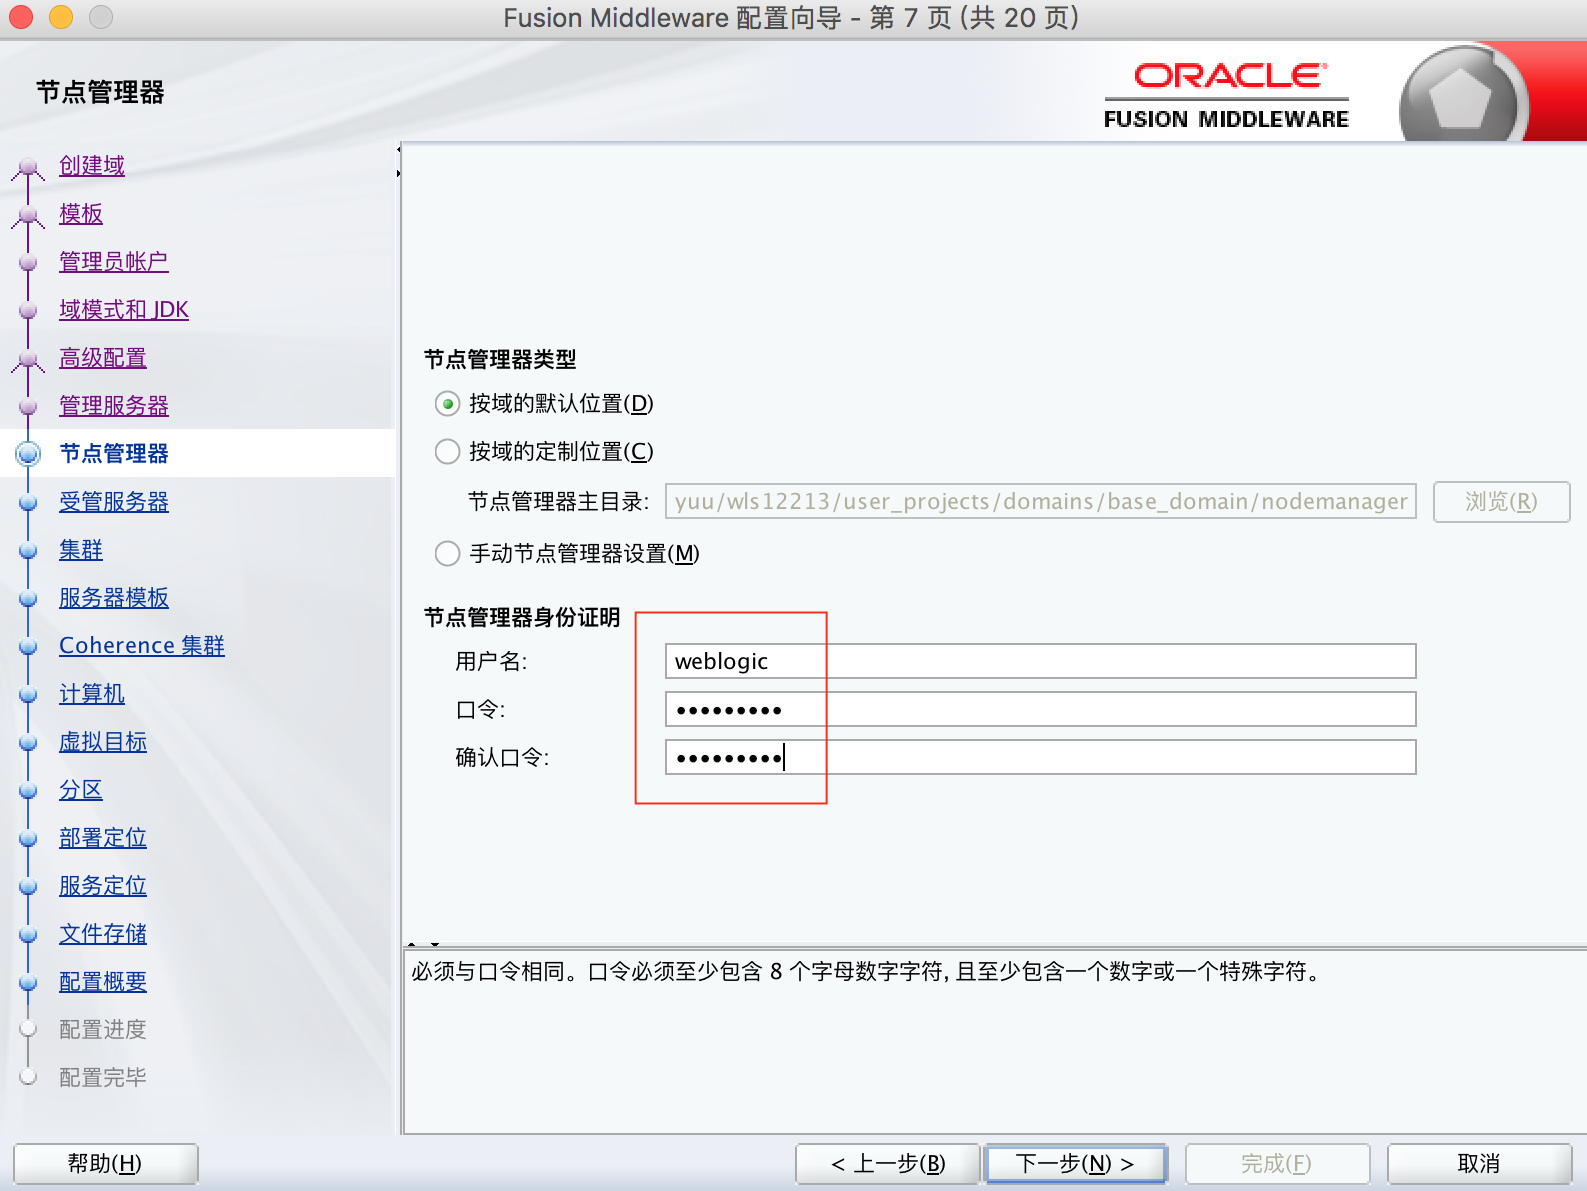Screen dimensions: 1587x1191
Task: Go back with < 上一步(B) button
Action: pyautogui.click(x=888, y=1164)
